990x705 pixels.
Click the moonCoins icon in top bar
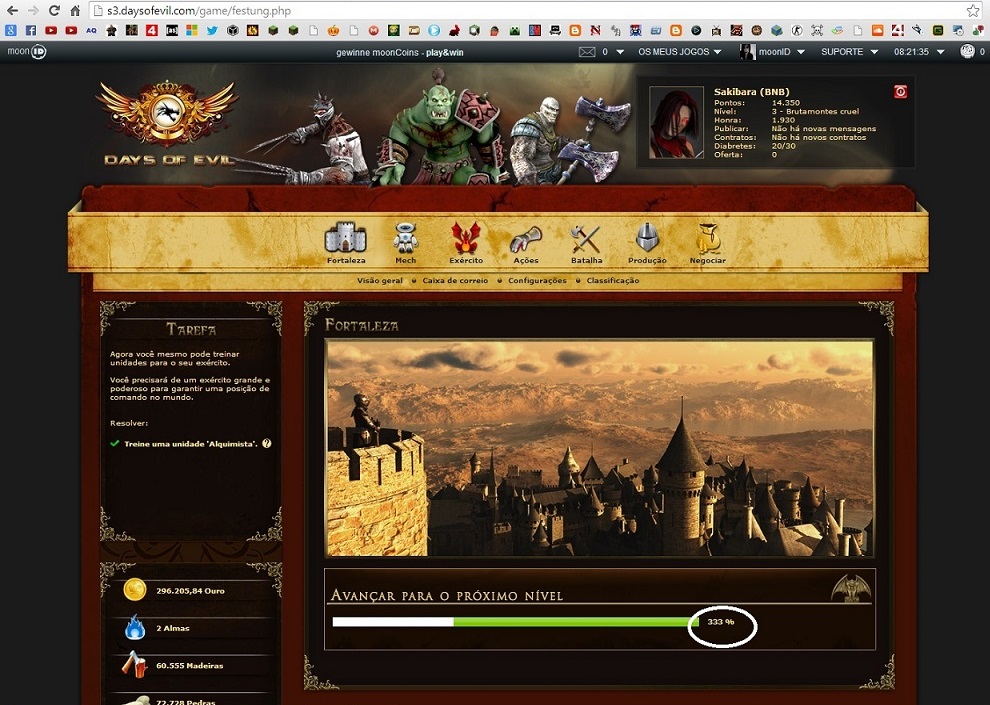pyautogui.click(x=967, y=52)
